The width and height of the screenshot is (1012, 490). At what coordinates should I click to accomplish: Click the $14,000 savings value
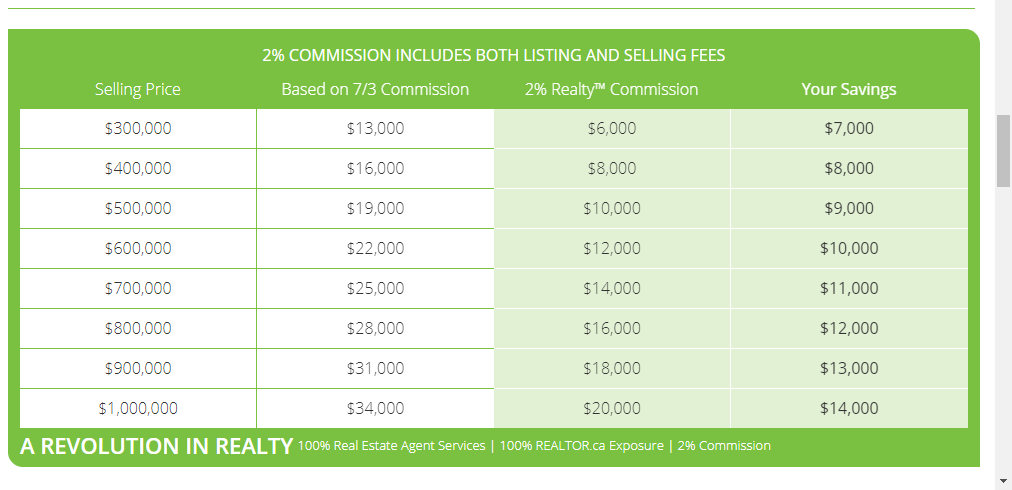pyautogui.click(x=849, y=409)
